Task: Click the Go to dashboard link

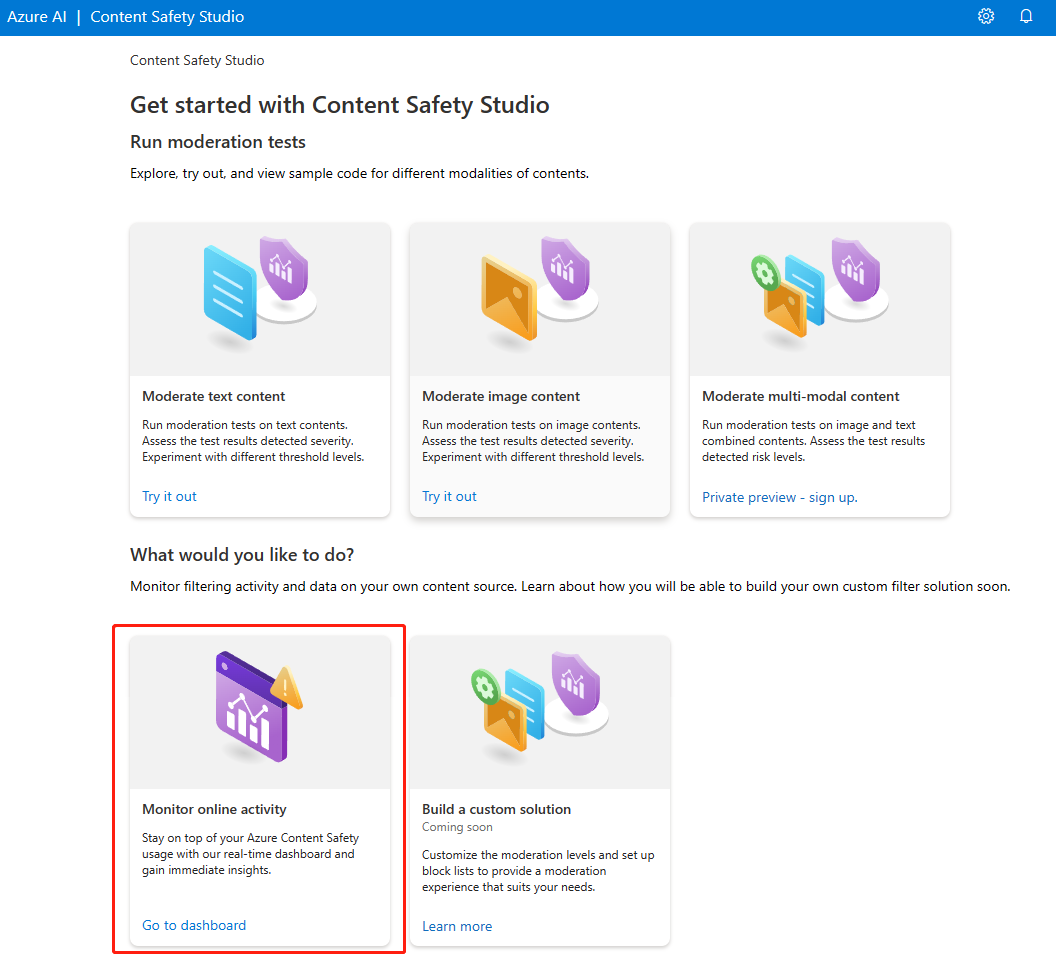Action: (x=194, y=925)
